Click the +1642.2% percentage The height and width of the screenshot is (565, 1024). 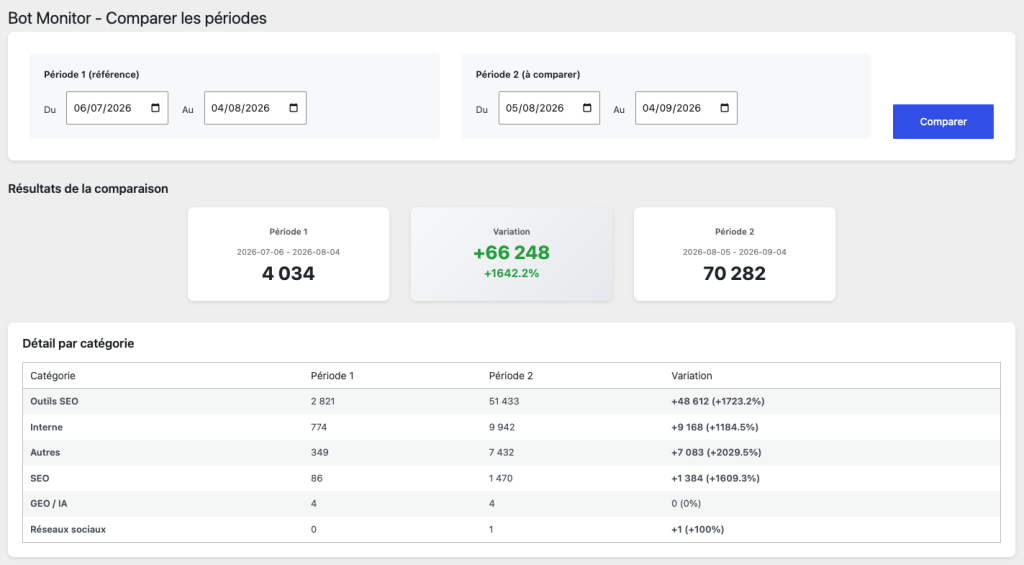511,273
